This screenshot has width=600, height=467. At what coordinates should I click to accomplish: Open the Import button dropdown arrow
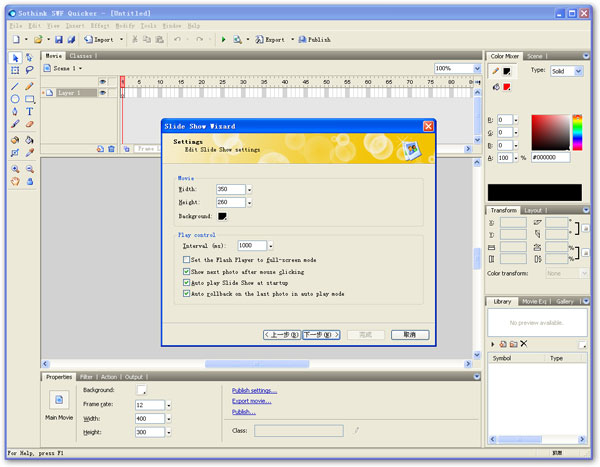pyautogui.click(x=121, y=39)
